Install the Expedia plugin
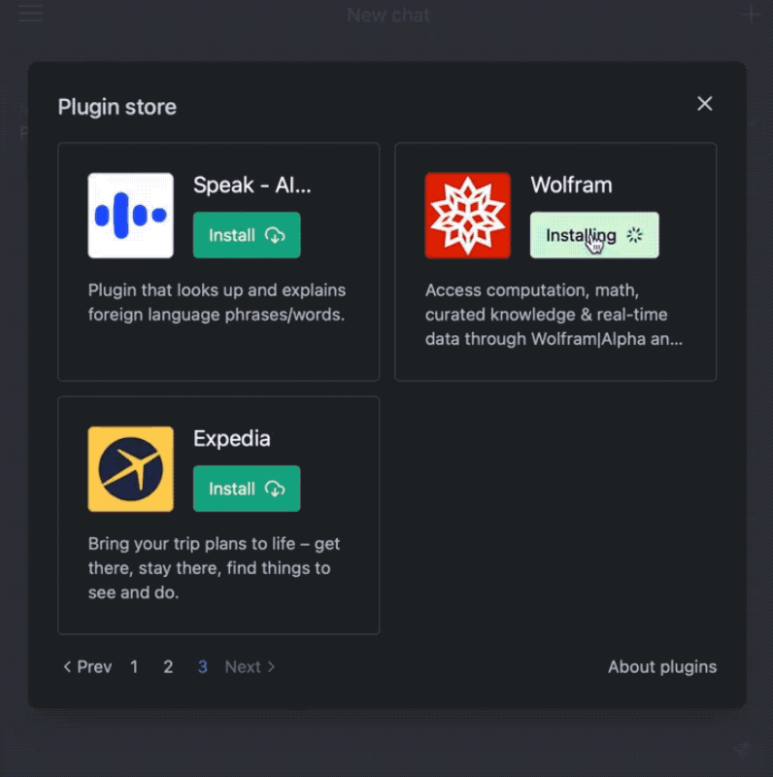 tap(246, 489)
